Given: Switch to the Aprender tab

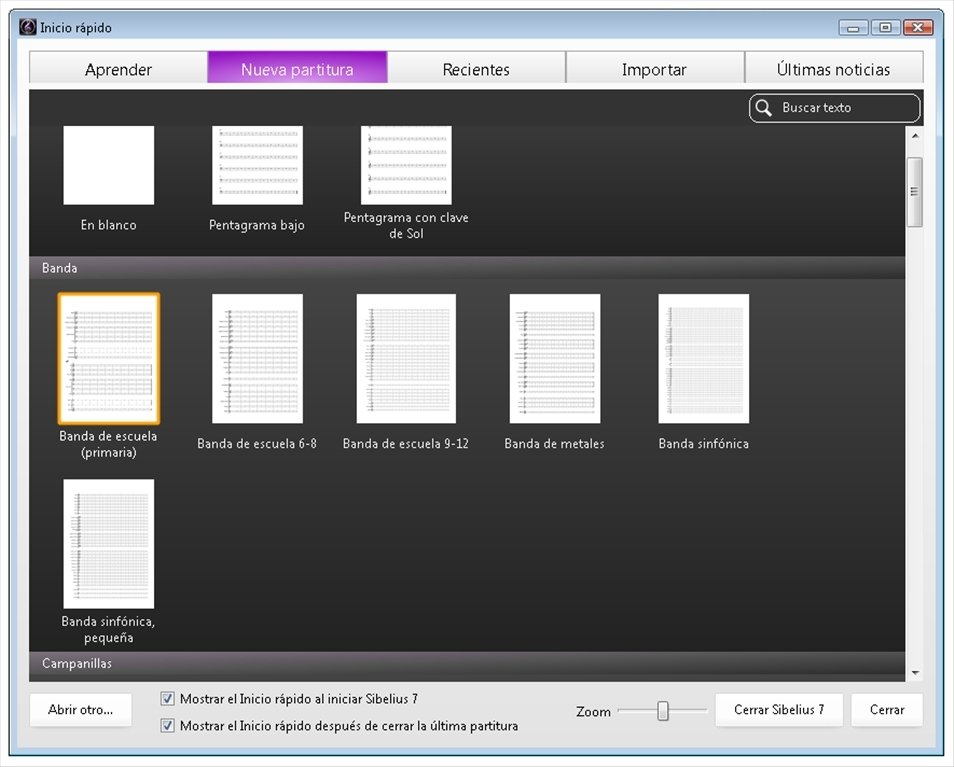Looking at the screenshot, I should [119, 69].
